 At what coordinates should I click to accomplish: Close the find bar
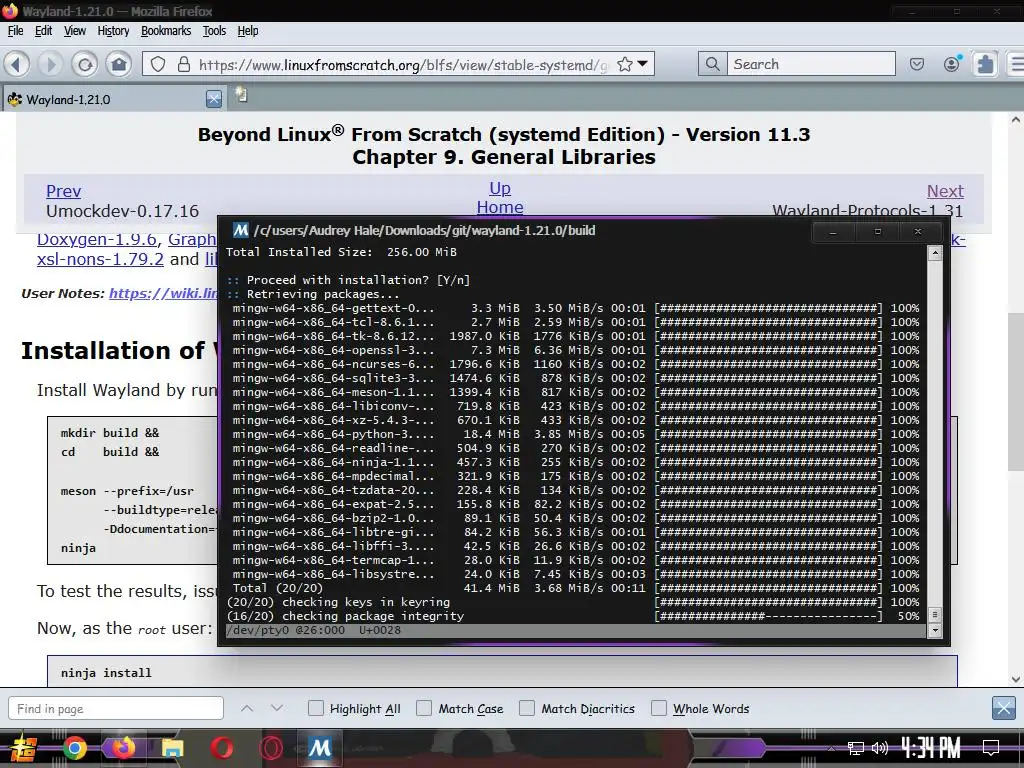coord(1004,708)
